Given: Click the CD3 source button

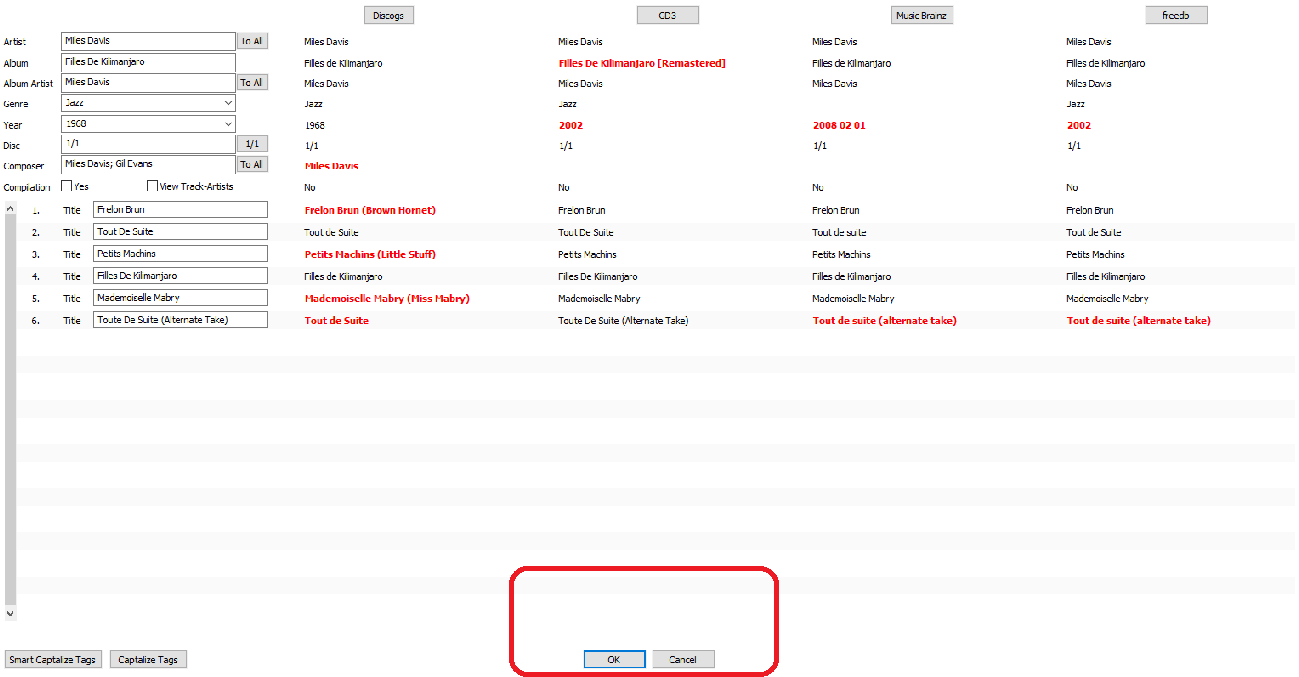Looking at the screenshot, I should coord(667,15).
